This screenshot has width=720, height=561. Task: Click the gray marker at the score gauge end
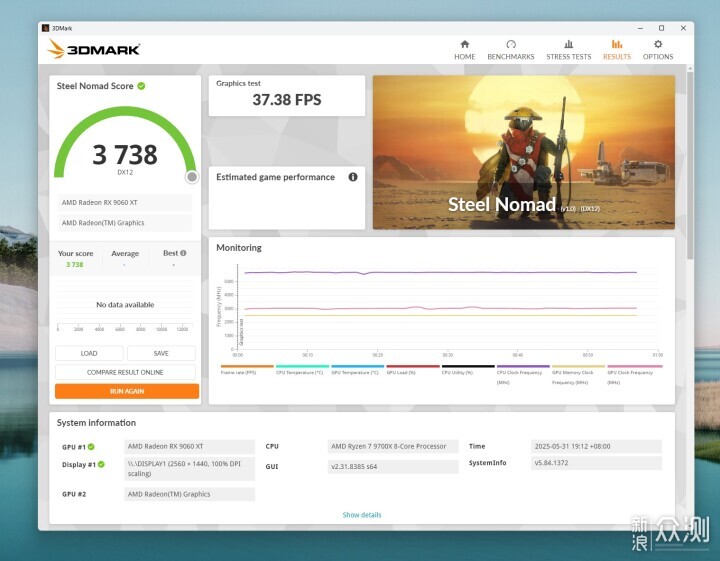[192, 177]
